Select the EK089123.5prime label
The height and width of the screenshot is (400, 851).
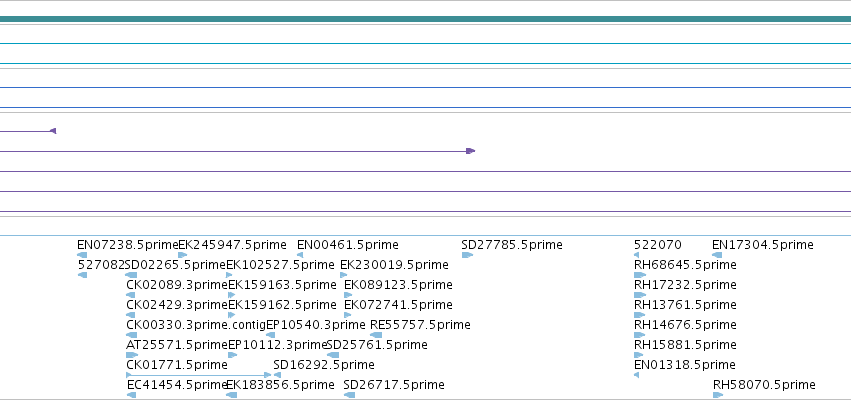pos(398,285)
